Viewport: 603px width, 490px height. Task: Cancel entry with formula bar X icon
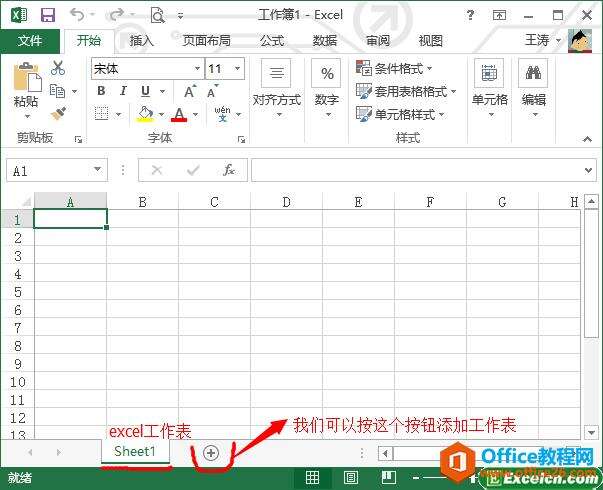click(x=157, y=170)
